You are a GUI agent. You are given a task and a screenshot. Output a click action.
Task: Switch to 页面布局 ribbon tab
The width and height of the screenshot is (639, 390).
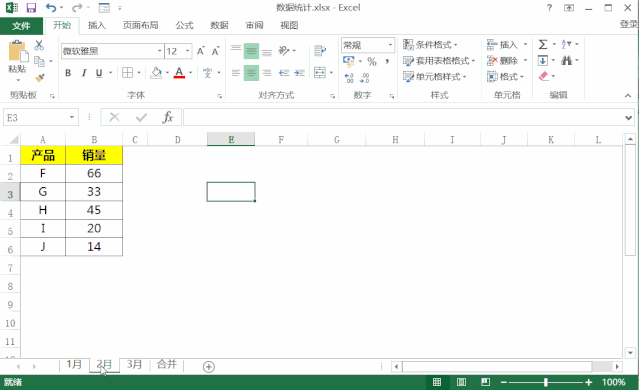pos(141,25)
